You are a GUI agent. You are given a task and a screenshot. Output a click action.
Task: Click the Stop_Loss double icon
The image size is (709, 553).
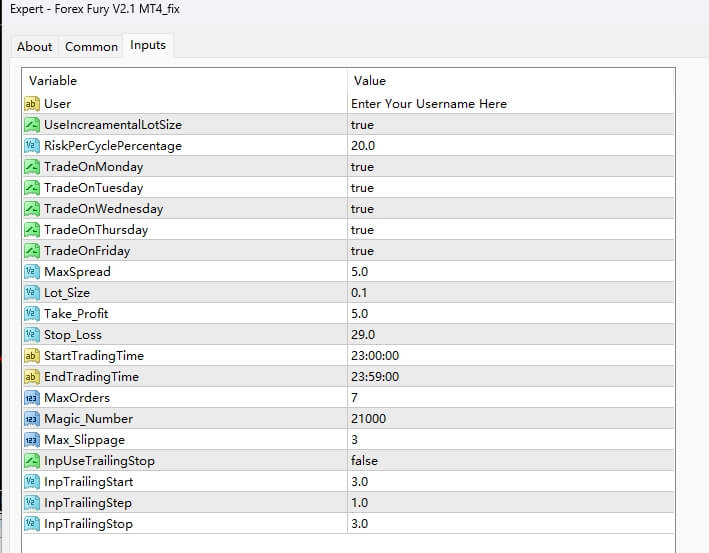coord(32,335)
